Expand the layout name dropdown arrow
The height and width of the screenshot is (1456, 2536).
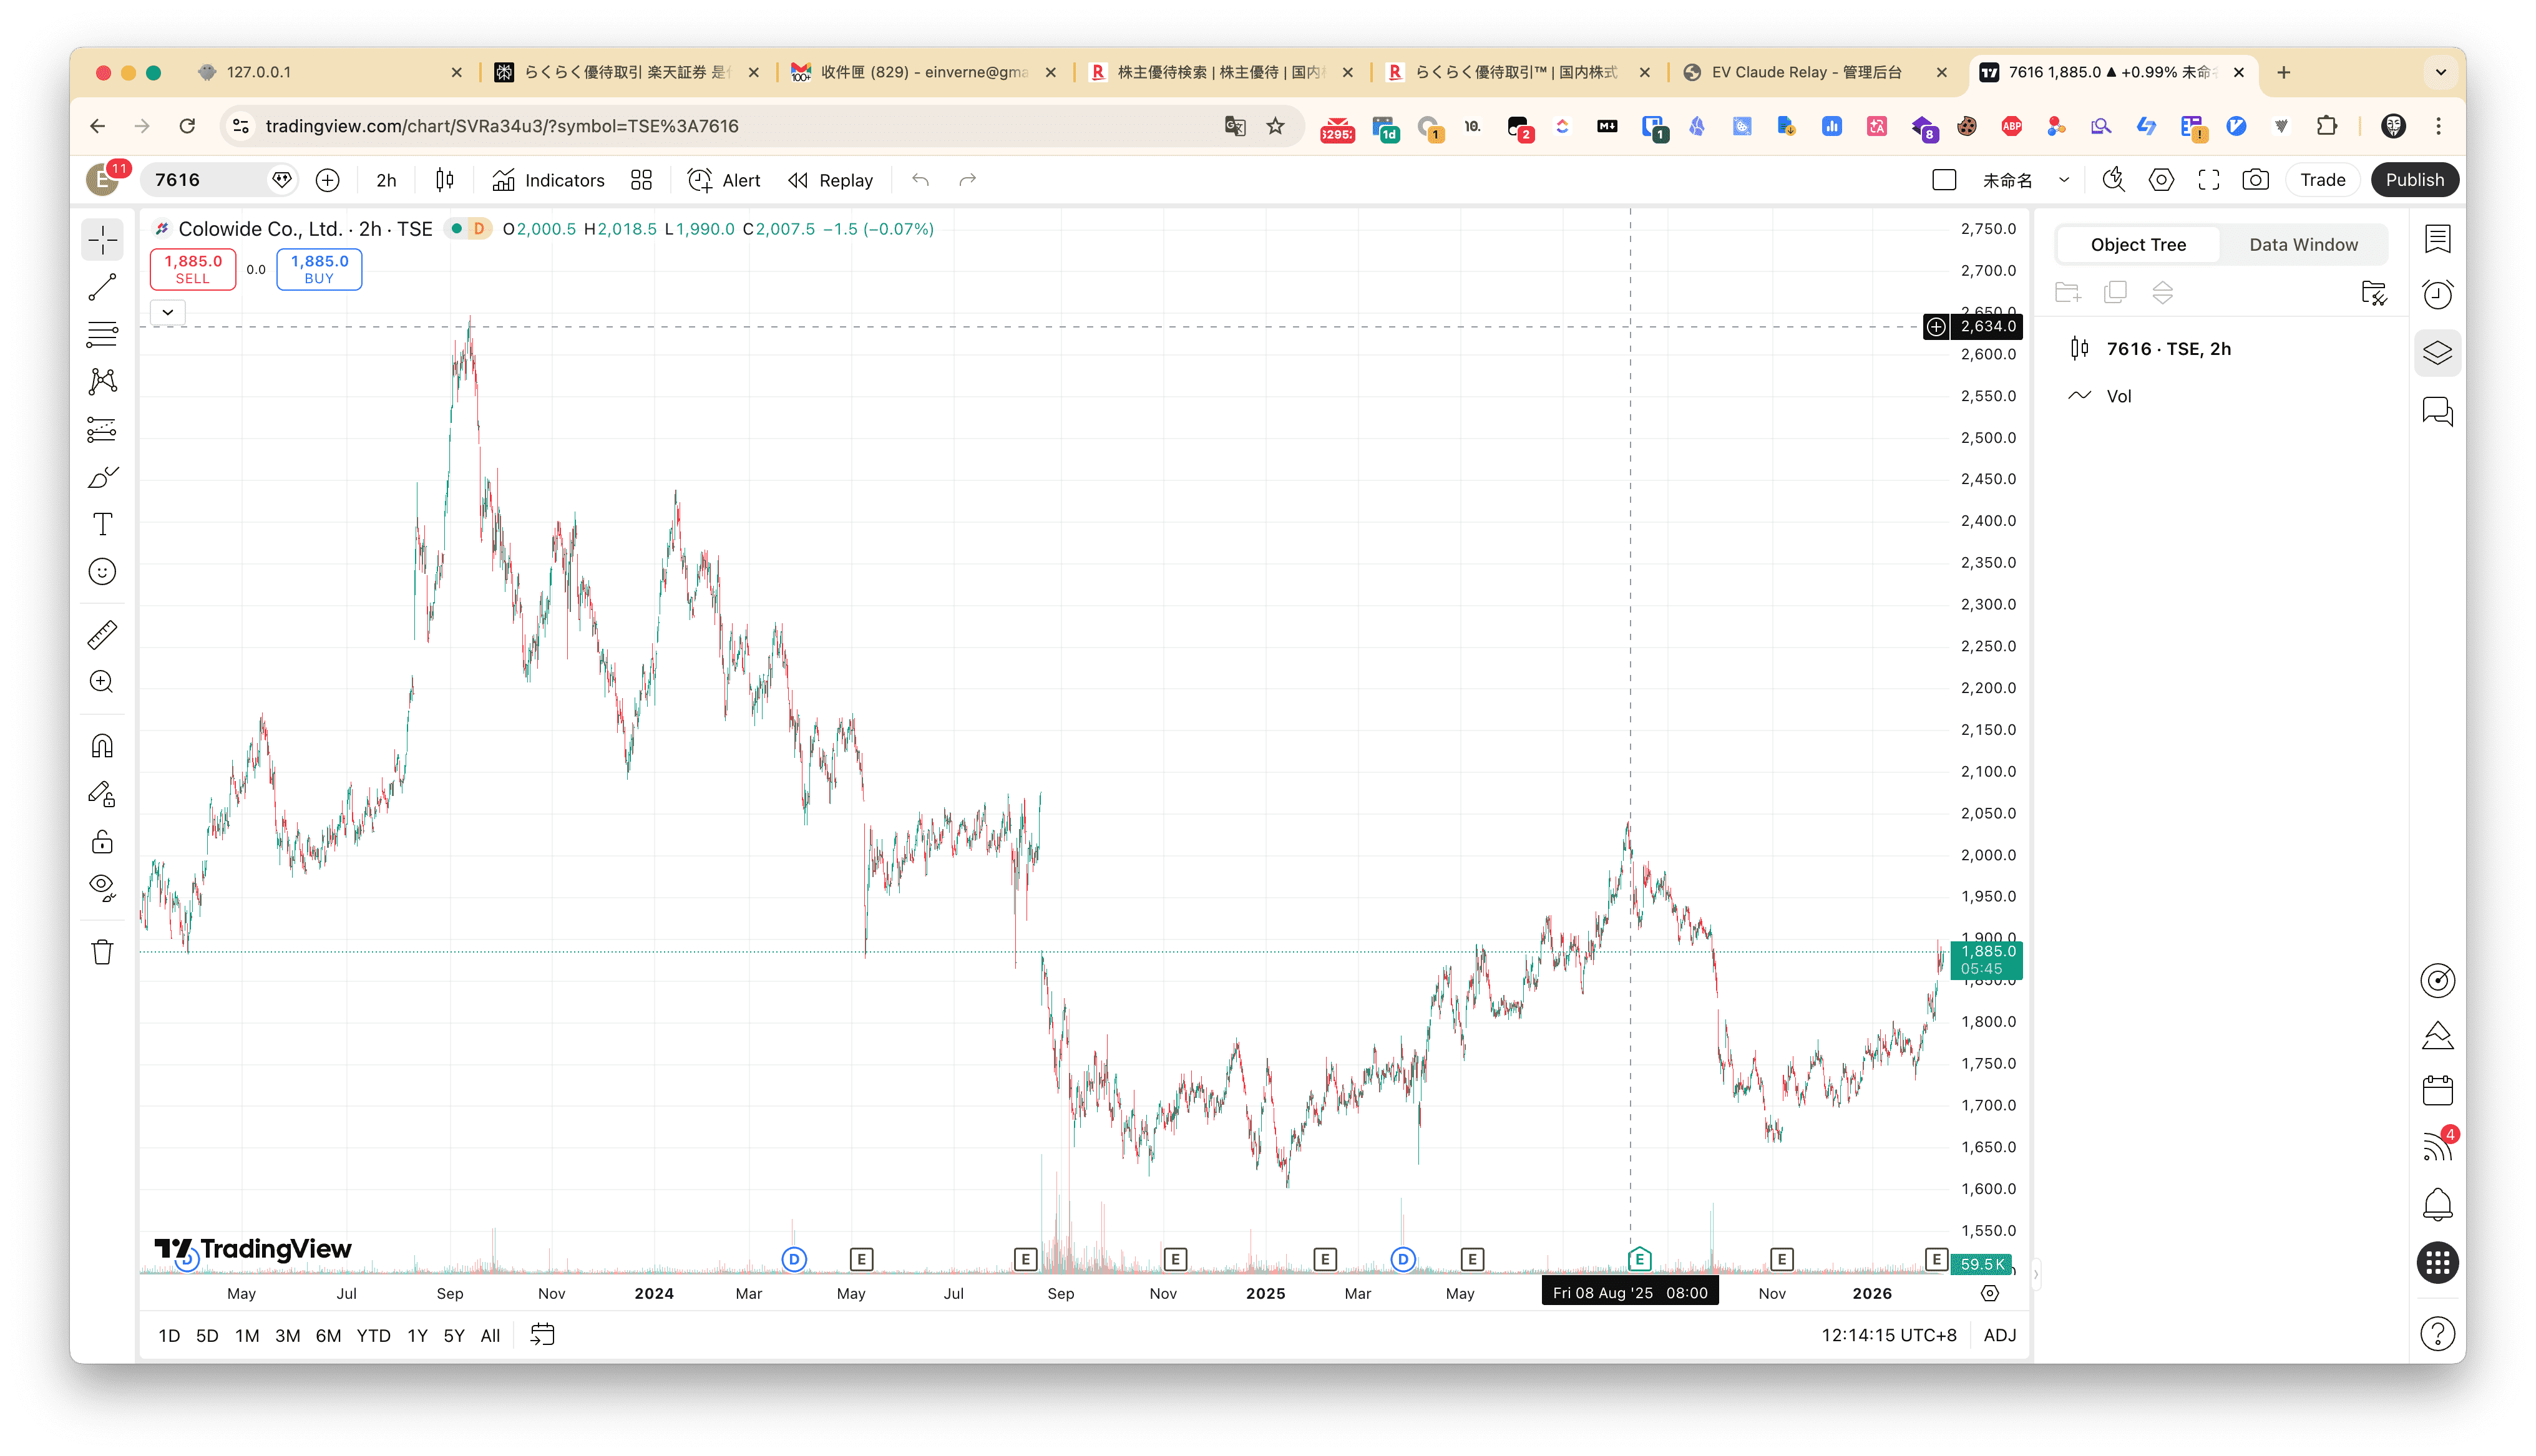click(2063, 180)
